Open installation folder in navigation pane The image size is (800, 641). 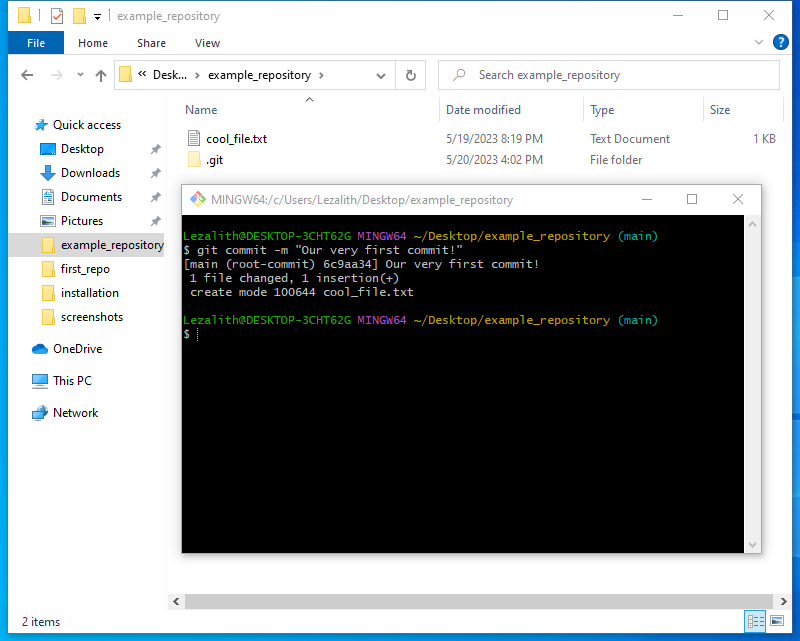coord(89,293)
